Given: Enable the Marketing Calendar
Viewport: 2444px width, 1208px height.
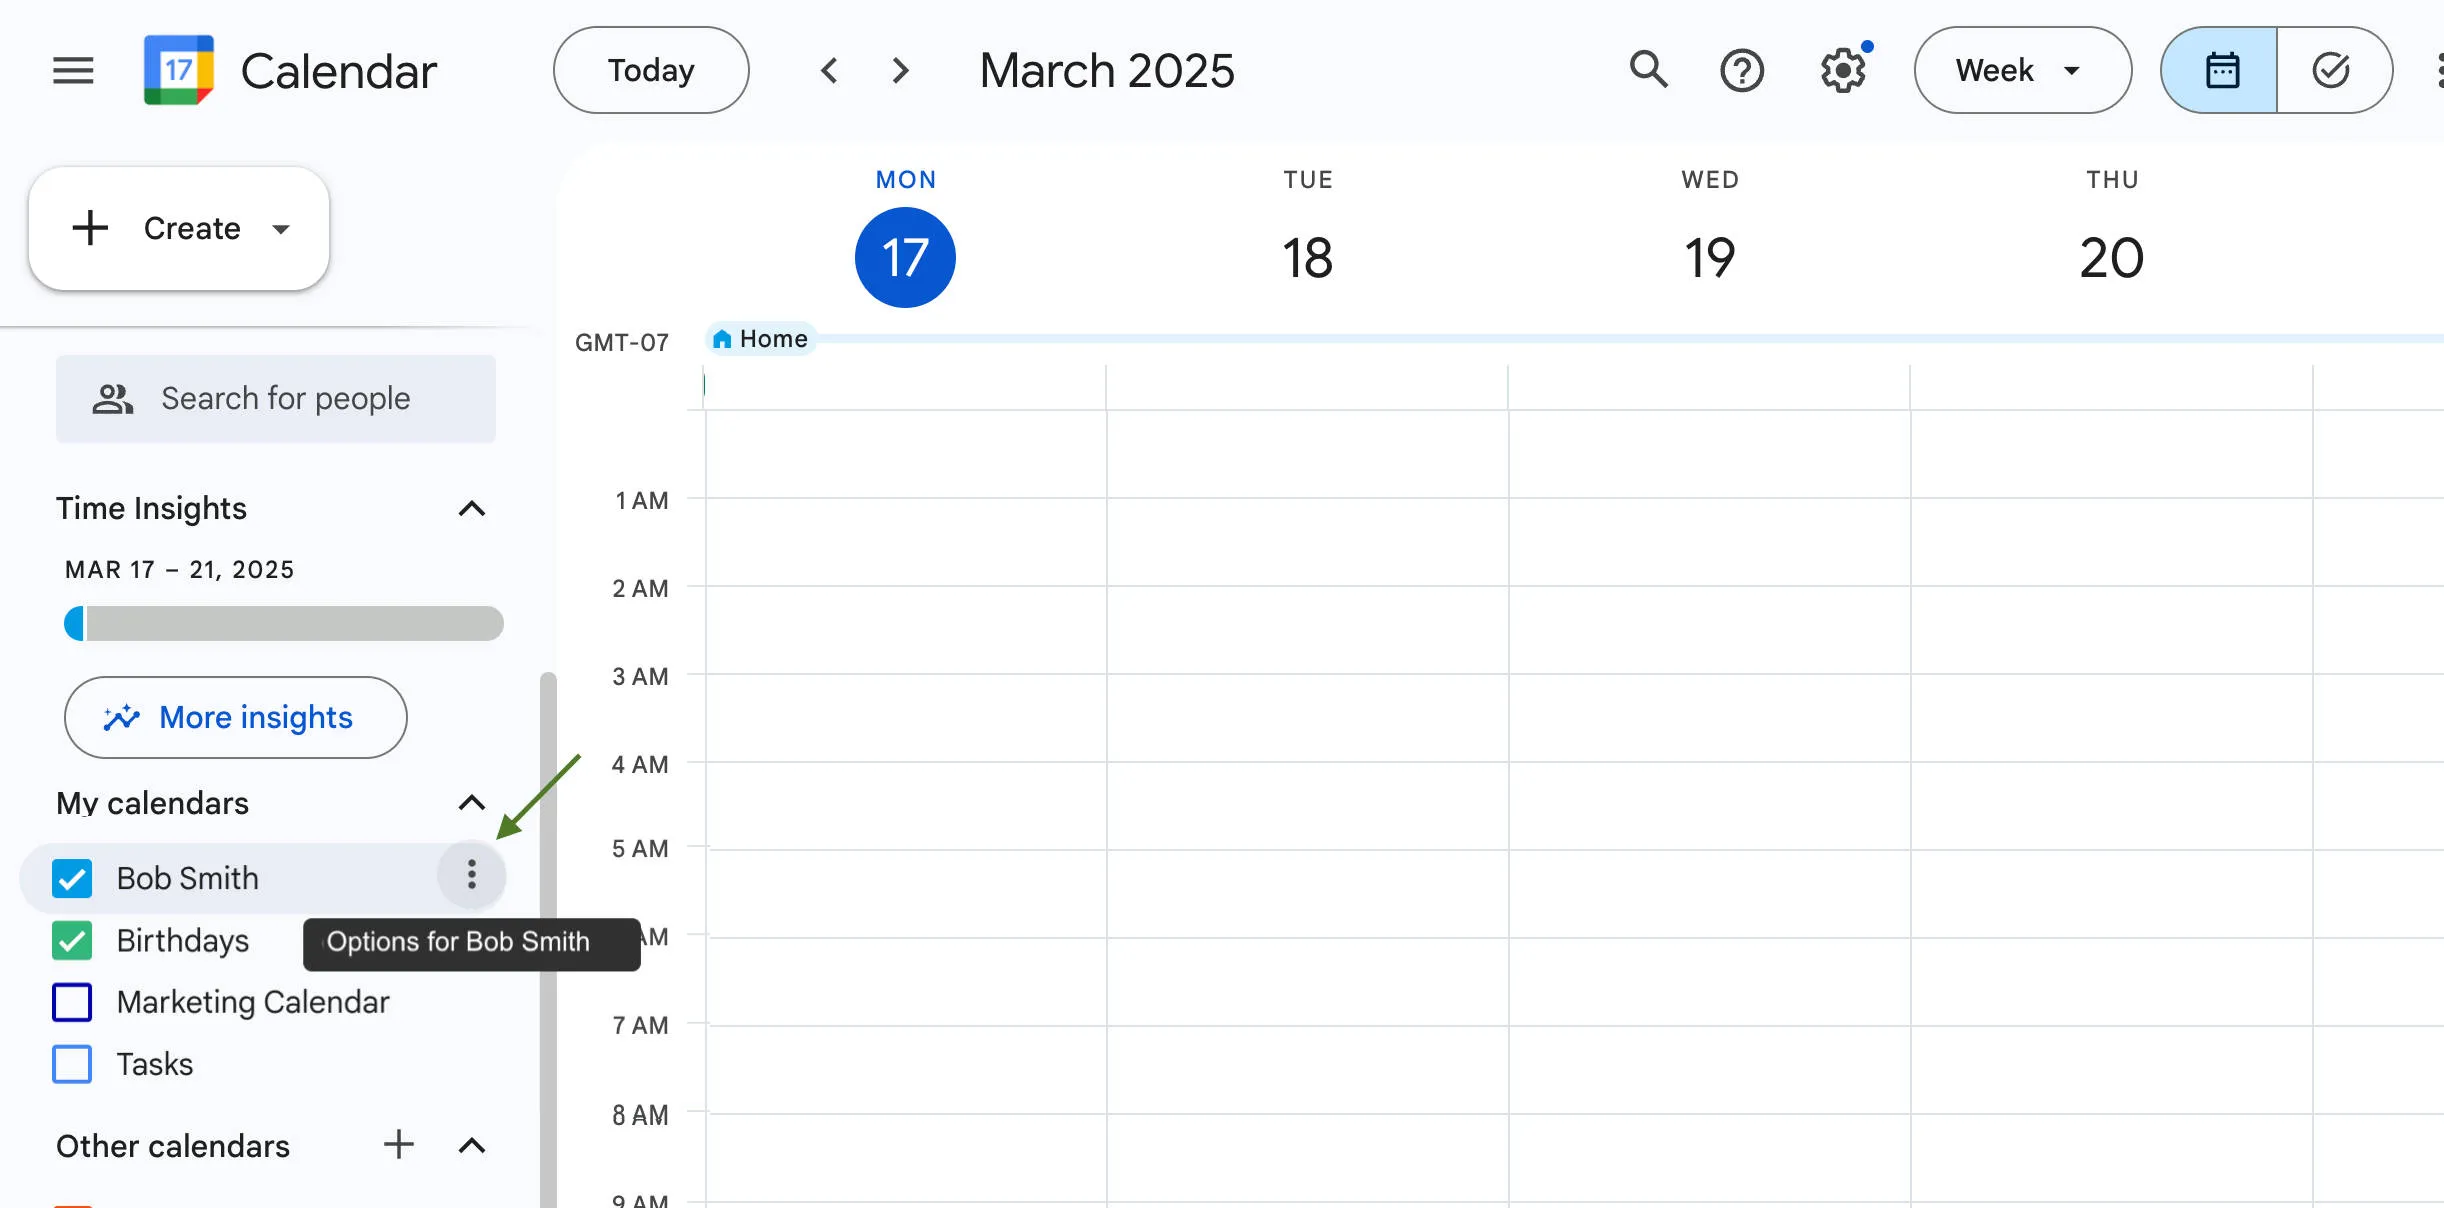Looking at the screenshot, I should (x=71, y=1002).
